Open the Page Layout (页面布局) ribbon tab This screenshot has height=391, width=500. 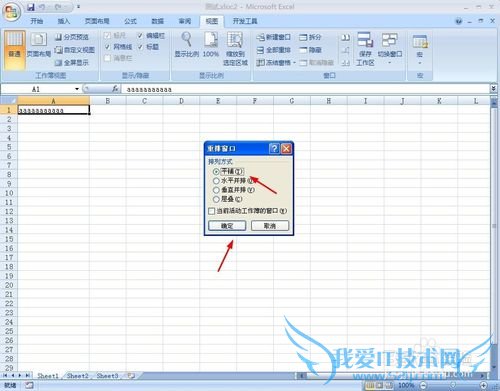coord(97,21)
